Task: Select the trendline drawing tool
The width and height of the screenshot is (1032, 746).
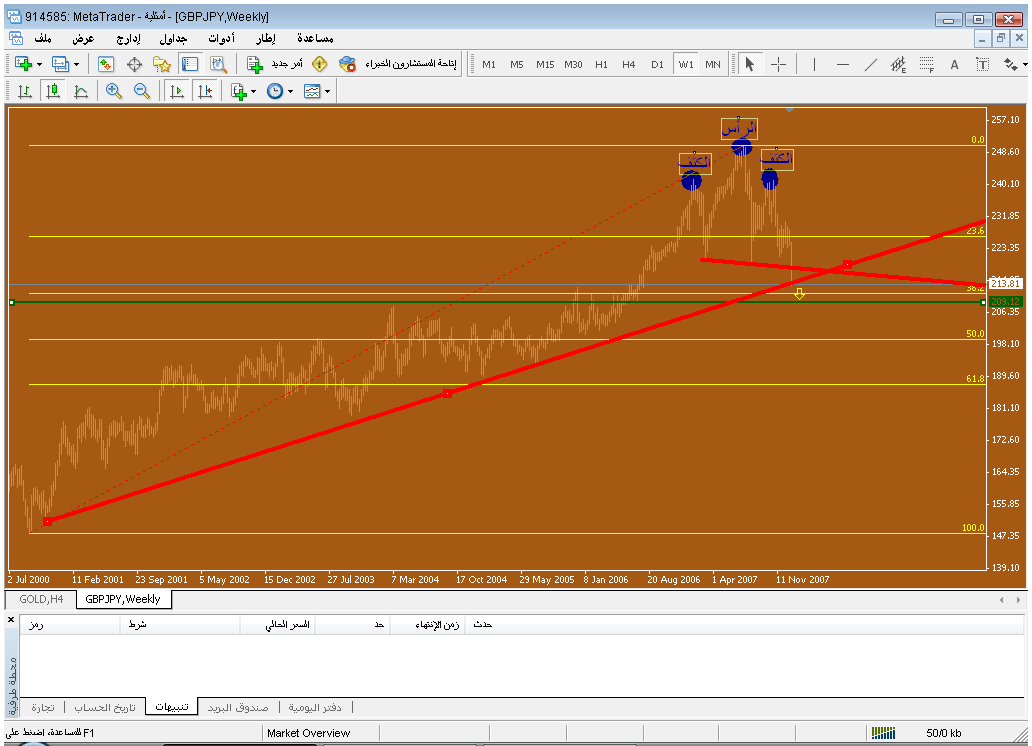Action: click(x=870, y=64)
